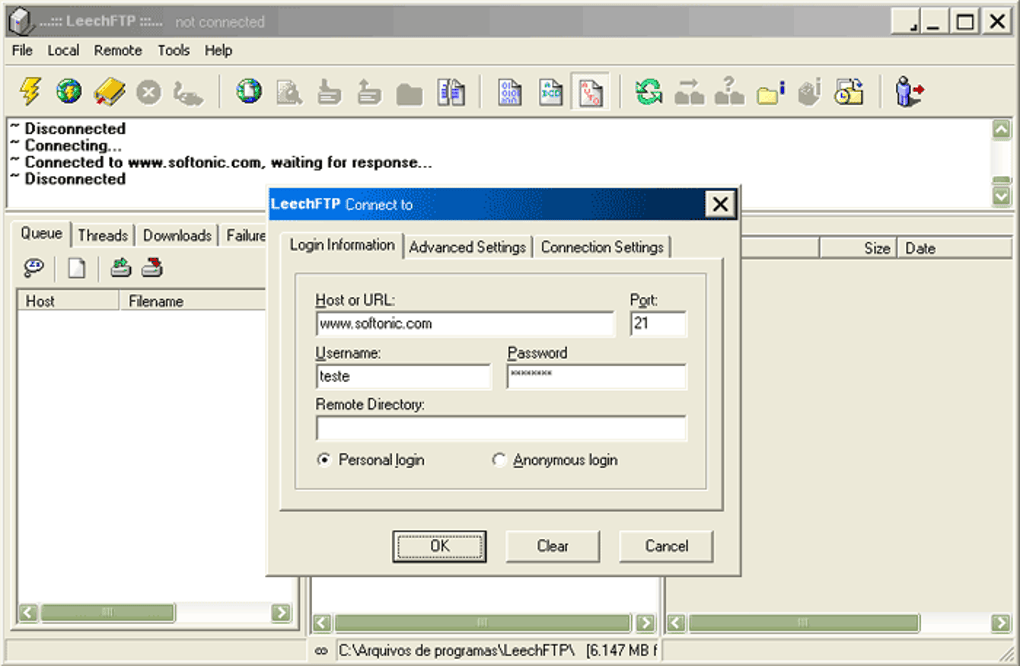1020x666 pixels.
Task: Select the Anonymous login radio button
Action: point(499,461)
